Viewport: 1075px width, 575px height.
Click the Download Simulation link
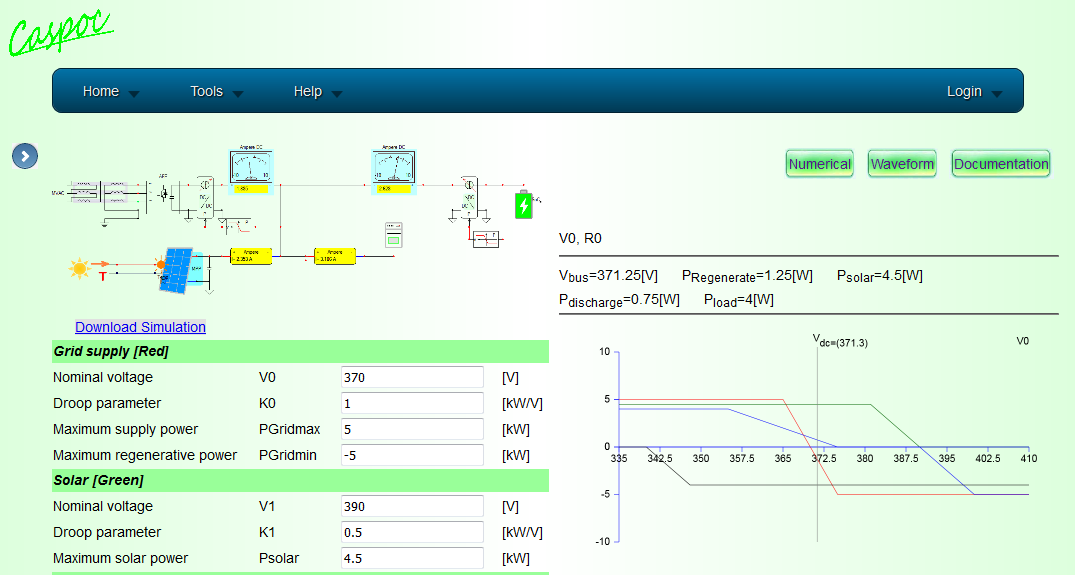(x=140, y=327)
